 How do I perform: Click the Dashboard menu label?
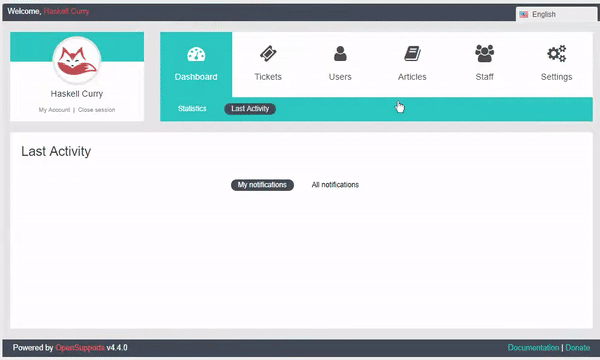196,77
